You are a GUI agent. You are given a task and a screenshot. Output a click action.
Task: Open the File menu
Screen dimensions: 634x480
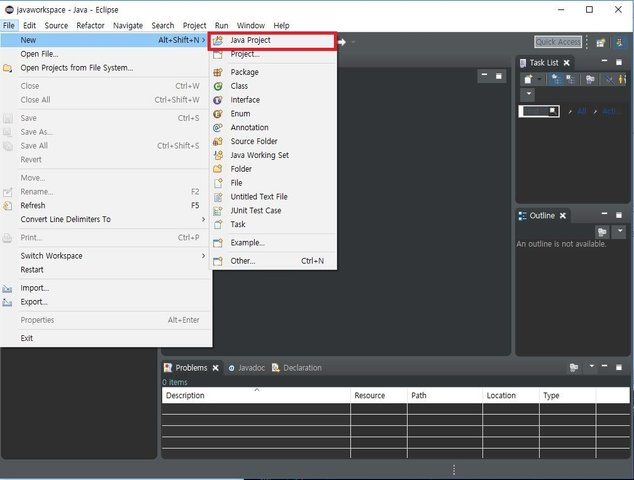(9, 25)
